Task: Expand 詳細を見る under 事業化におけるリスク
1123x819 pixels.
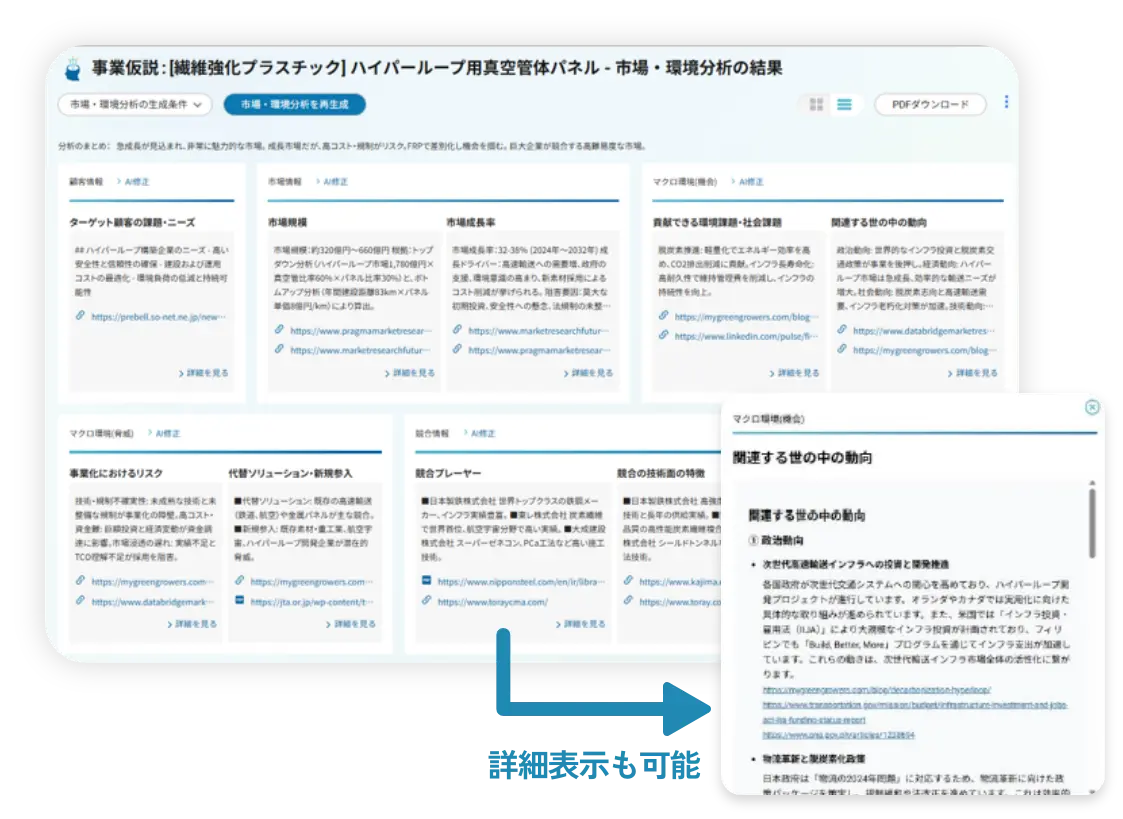Action: [193, 624]
